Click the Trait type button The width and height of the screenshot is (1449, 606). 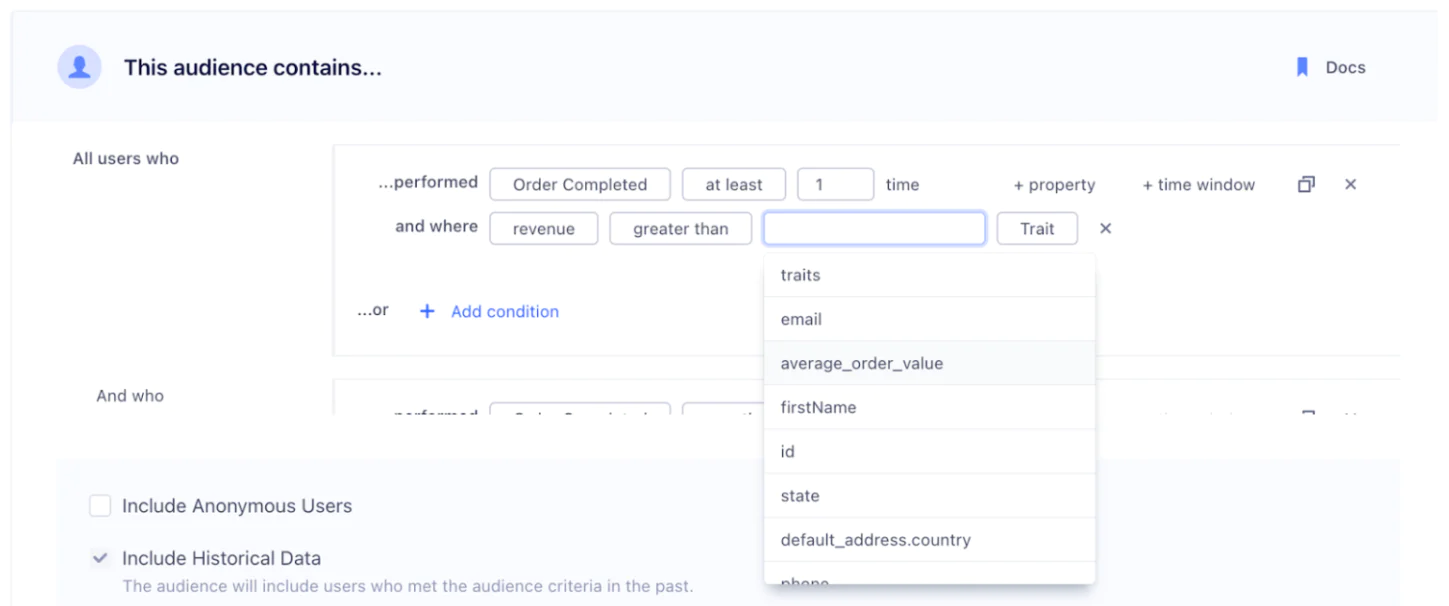(1037, 228)
